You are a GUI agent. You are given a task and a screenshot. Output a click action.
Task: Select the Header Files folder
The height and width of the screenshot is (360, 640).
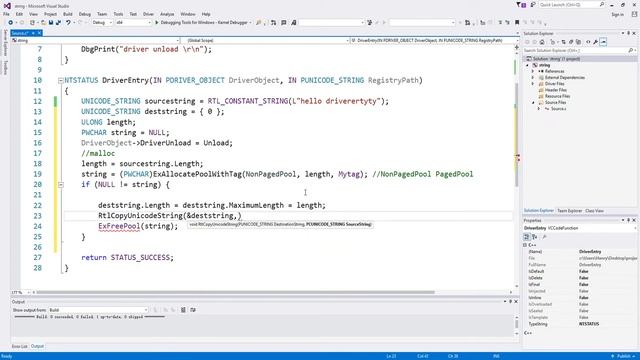[556, 90]
